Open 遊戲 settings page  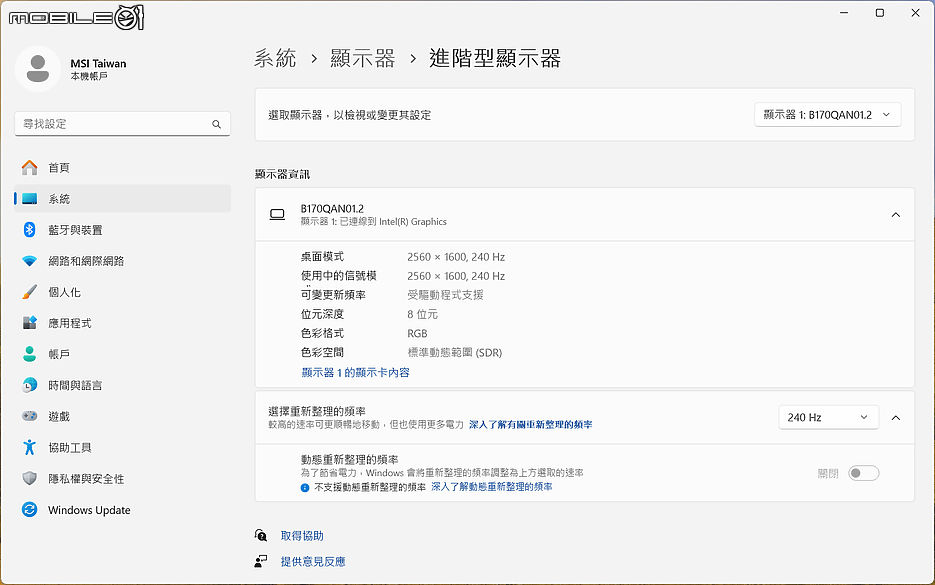pyautogui.click(x=122, y=416)
